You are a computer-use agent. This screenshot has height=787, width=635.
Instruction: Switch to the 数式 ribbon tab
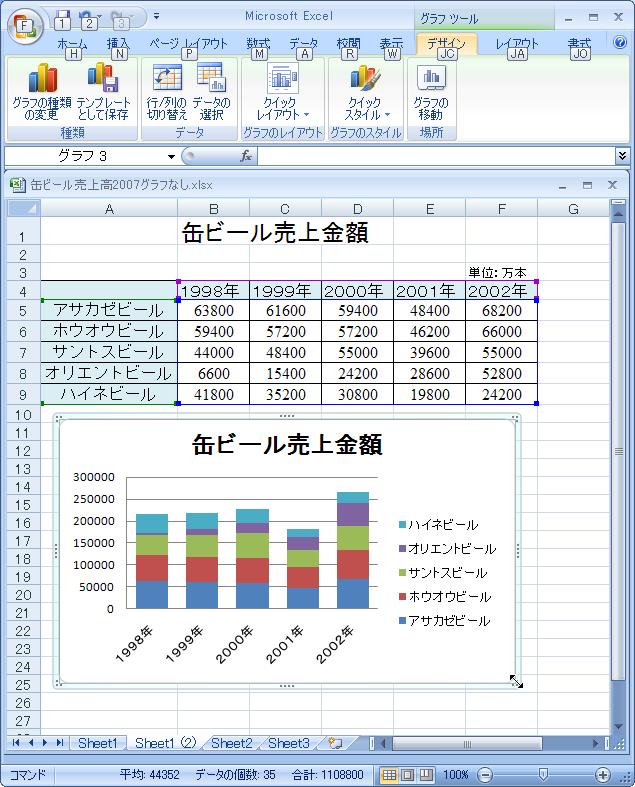click(259, 44)
